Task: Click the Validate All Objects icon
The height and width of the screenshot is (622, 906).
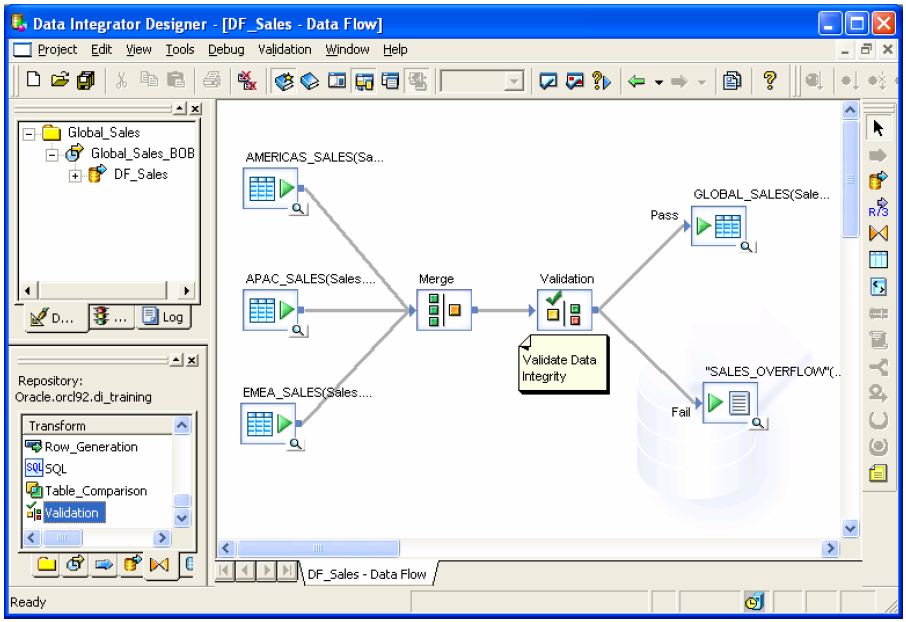Action: [574, 80]
